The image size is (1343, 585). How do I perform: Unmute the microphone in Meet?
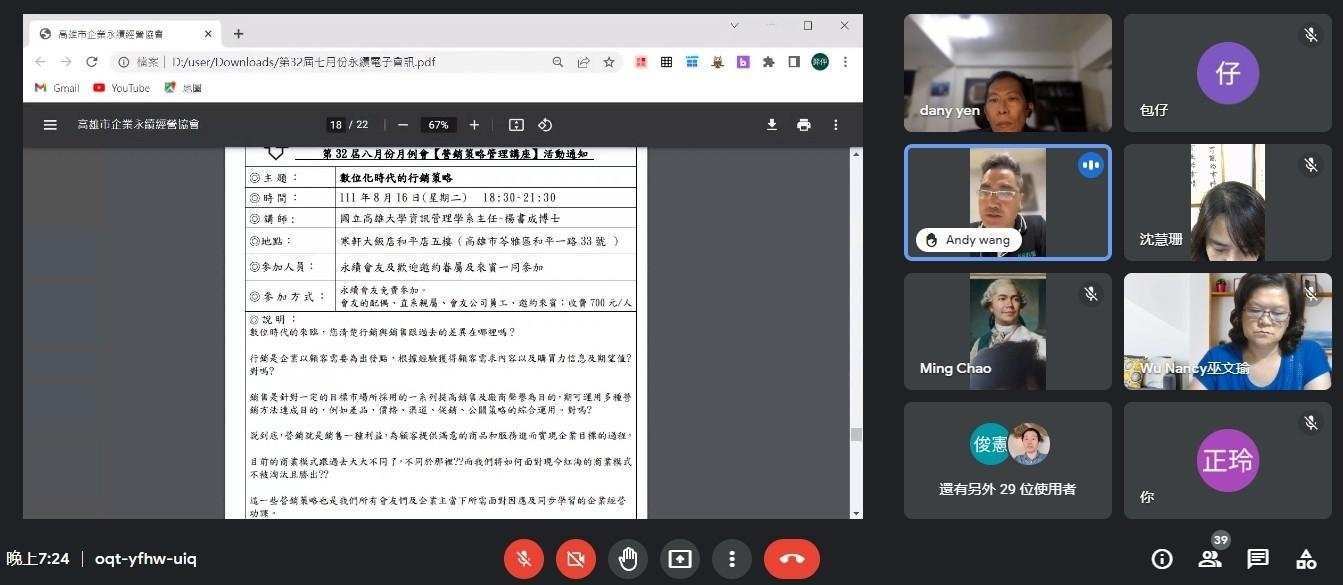pos(524,559)
